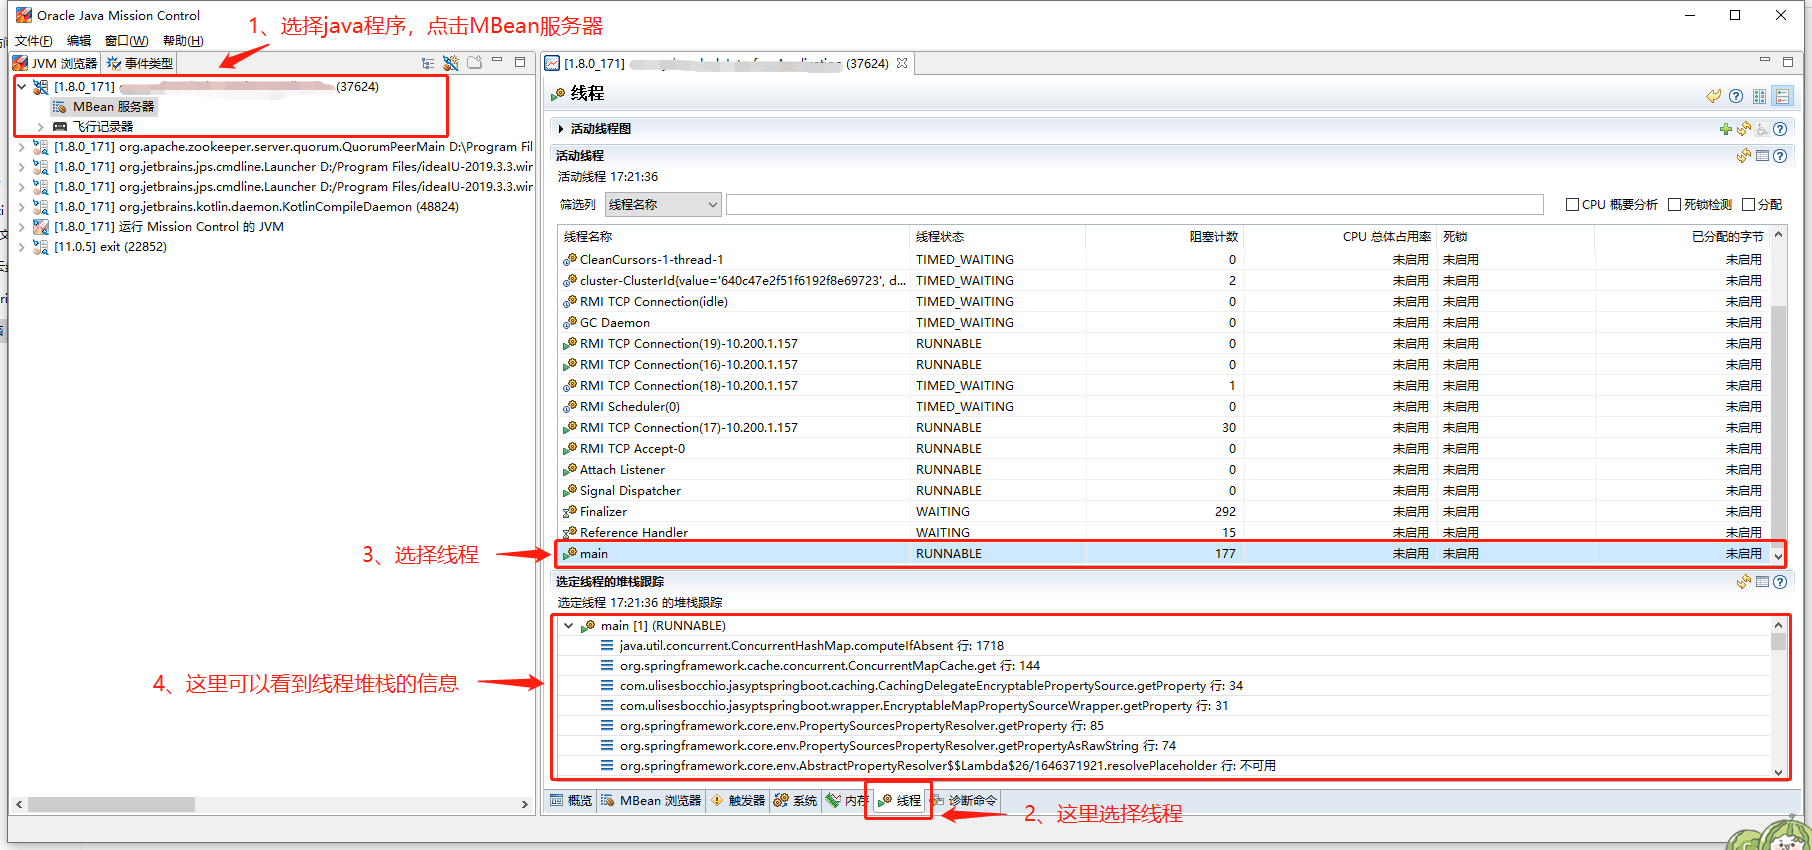1812x850 pixels.
Task: Collapse the main [1] (RUNNABLE) stack node
Action: (x=568, y=626)
